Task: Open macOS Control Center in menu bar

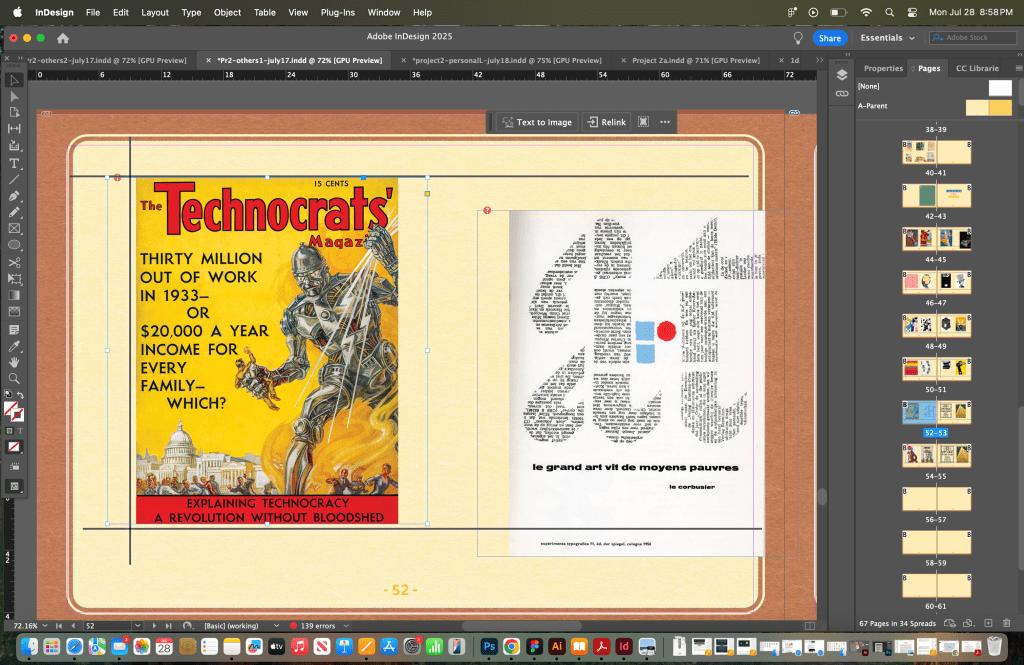Action: [x=911, y=12]
